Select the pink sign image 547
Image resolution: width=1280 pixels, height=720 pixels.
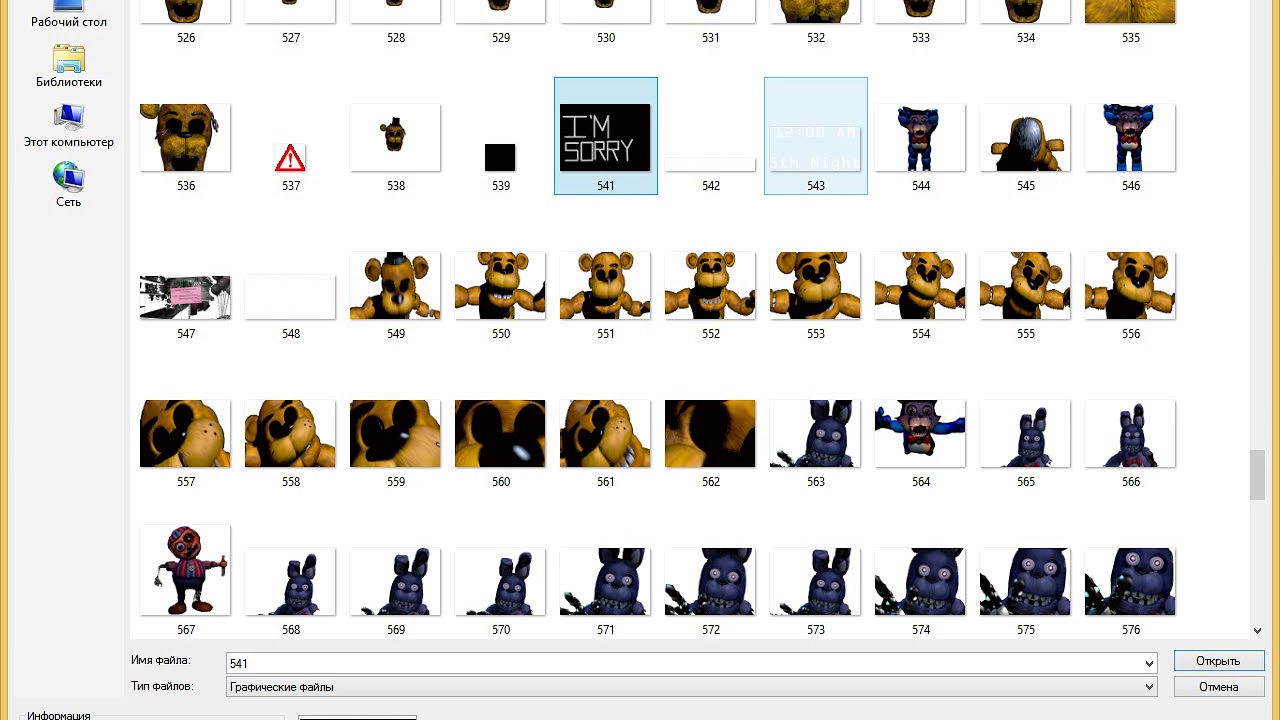(185, 297)
